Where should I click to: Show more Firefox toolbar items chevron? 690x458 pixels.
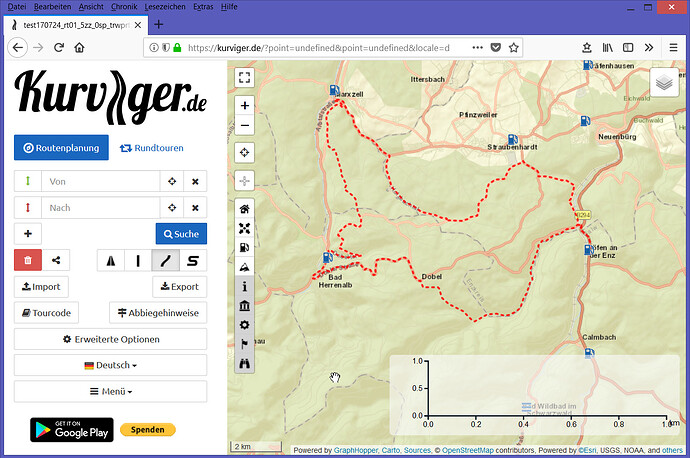[649, 48]
